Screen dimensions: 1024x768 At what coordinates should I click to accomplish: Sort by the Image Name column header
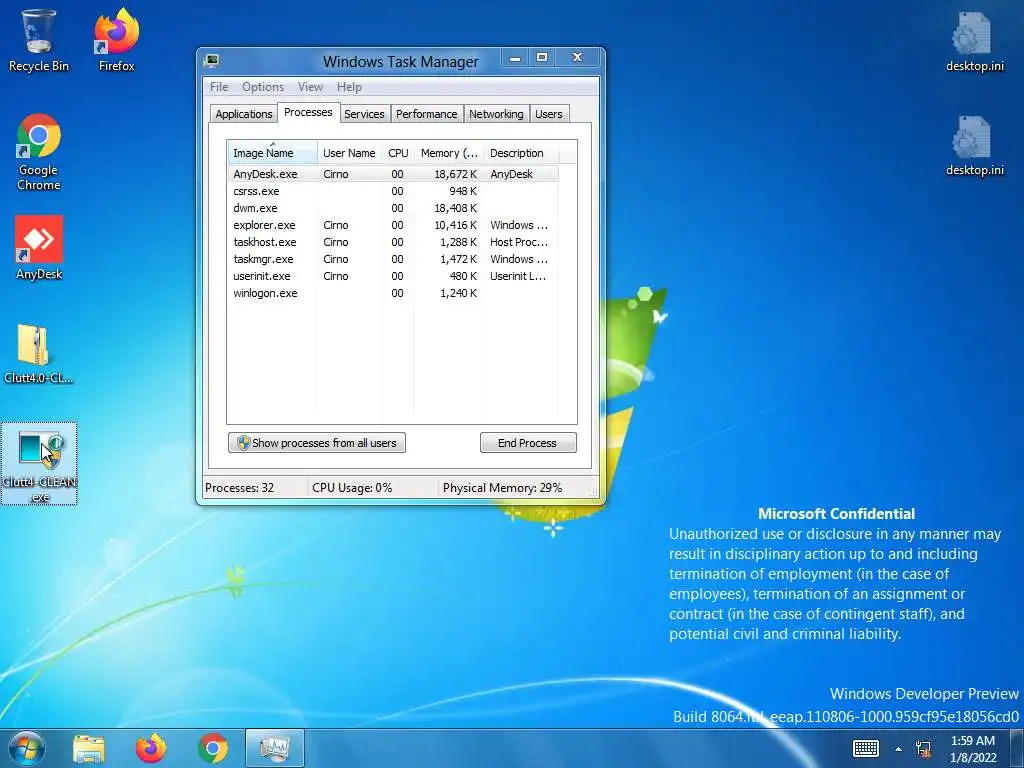coord(272,152)
